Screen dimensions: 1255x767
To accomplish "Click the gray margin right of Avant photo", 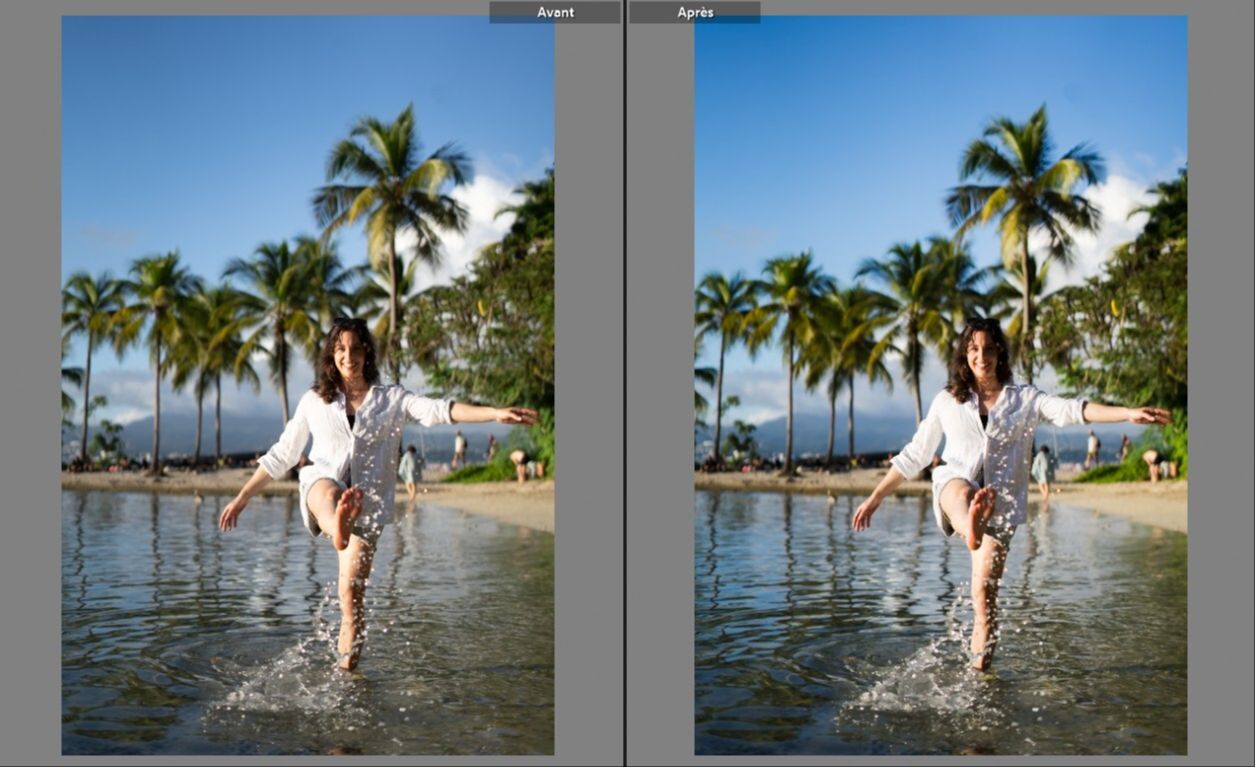I will pos(588,400).
